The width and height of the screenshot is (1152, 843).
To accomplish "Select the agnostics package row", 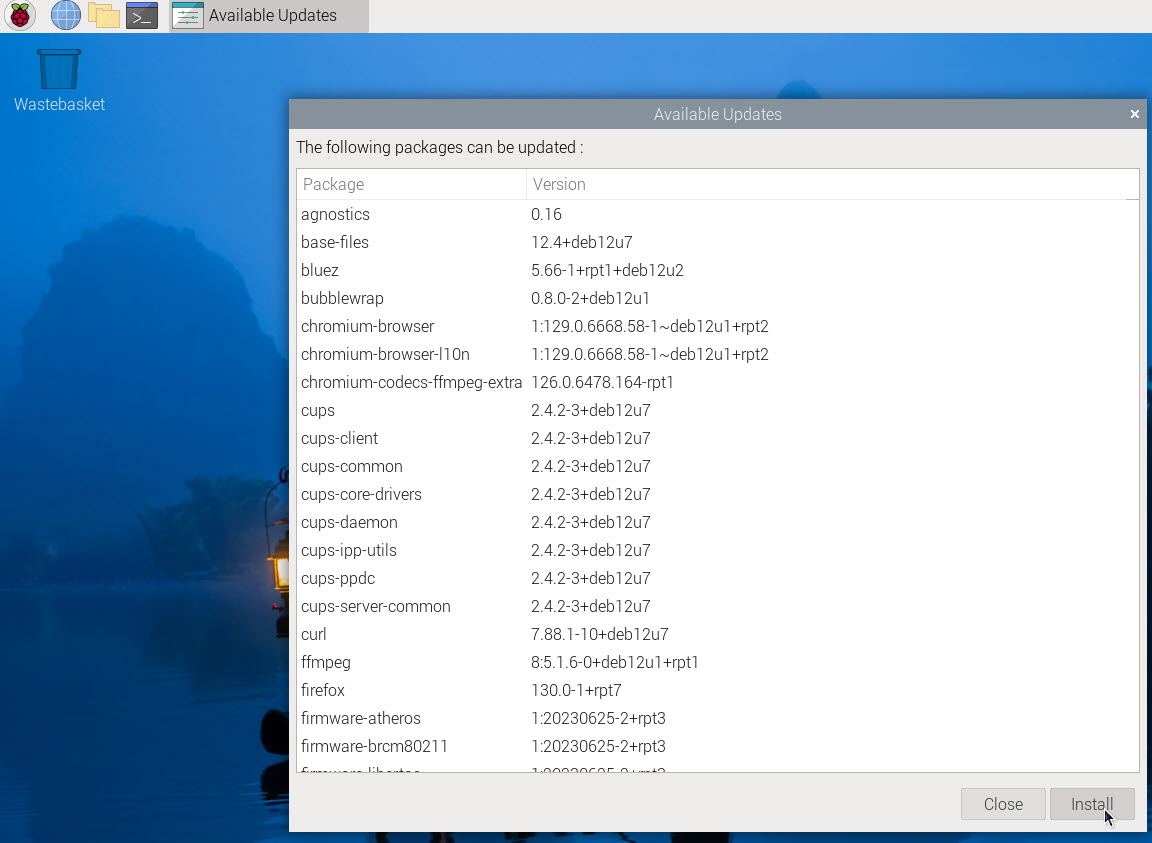I will [x=718, y=215].
